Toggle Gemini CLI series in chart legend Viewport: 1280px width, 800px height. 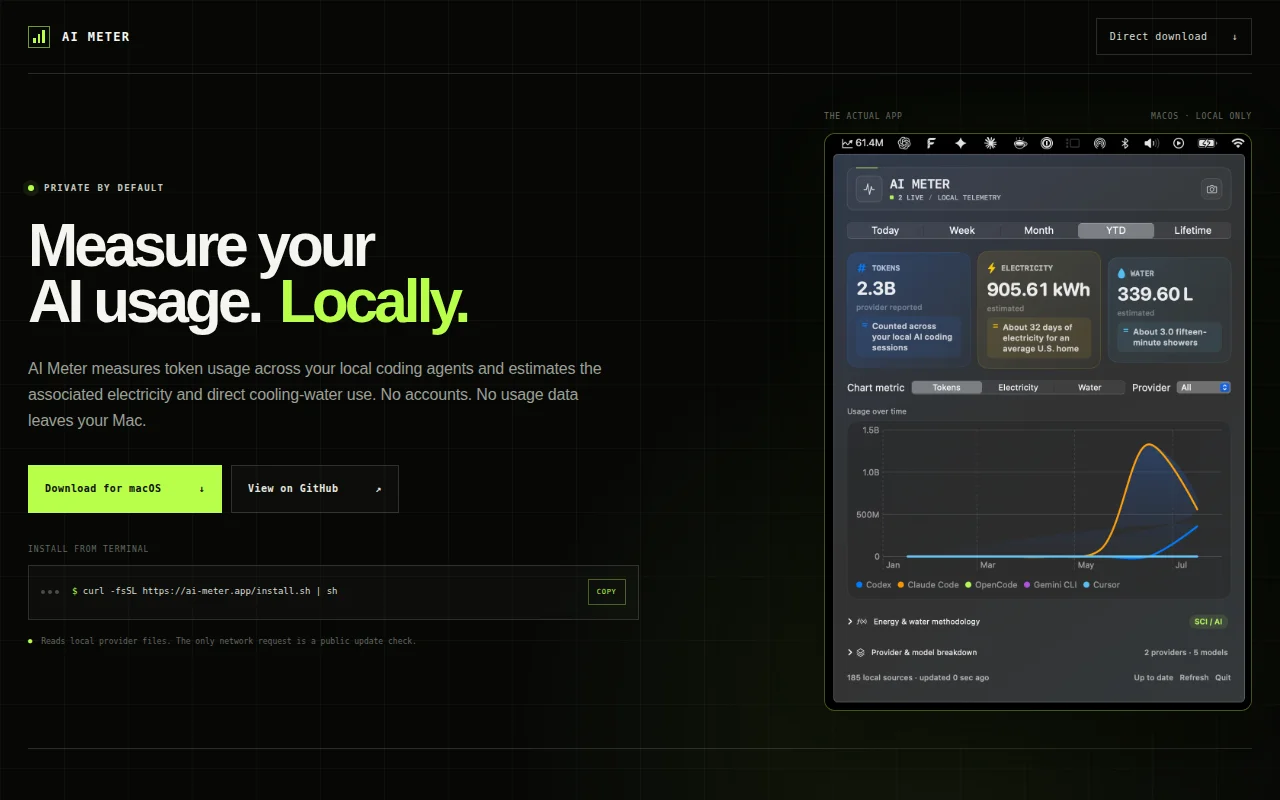(x=1050, y=585)
